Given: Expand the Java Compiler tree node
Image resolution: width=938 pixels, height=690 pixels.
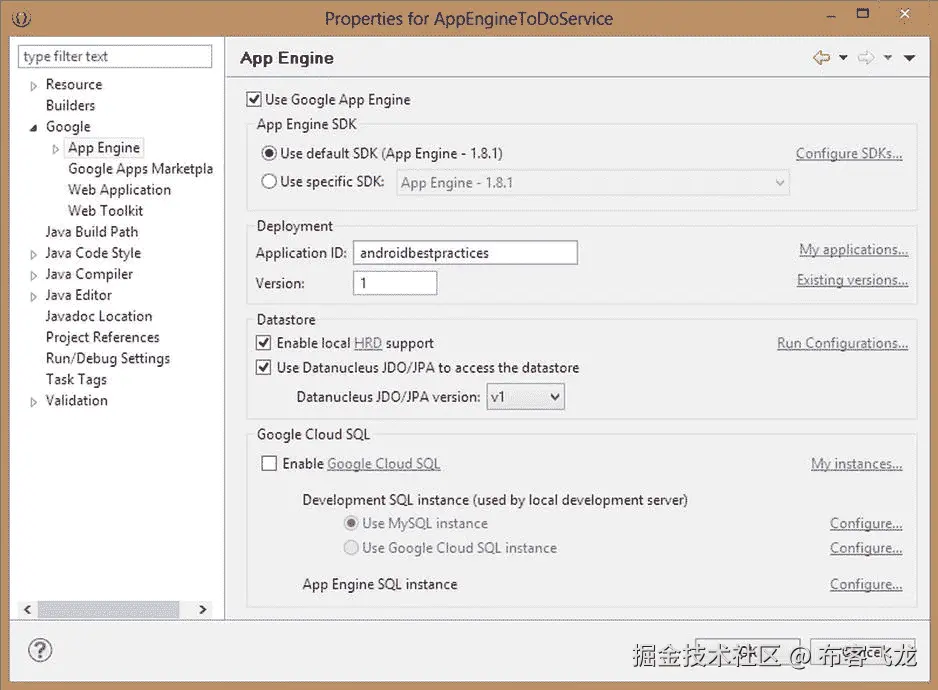Looking at the screenshot, I should [34, 275].
